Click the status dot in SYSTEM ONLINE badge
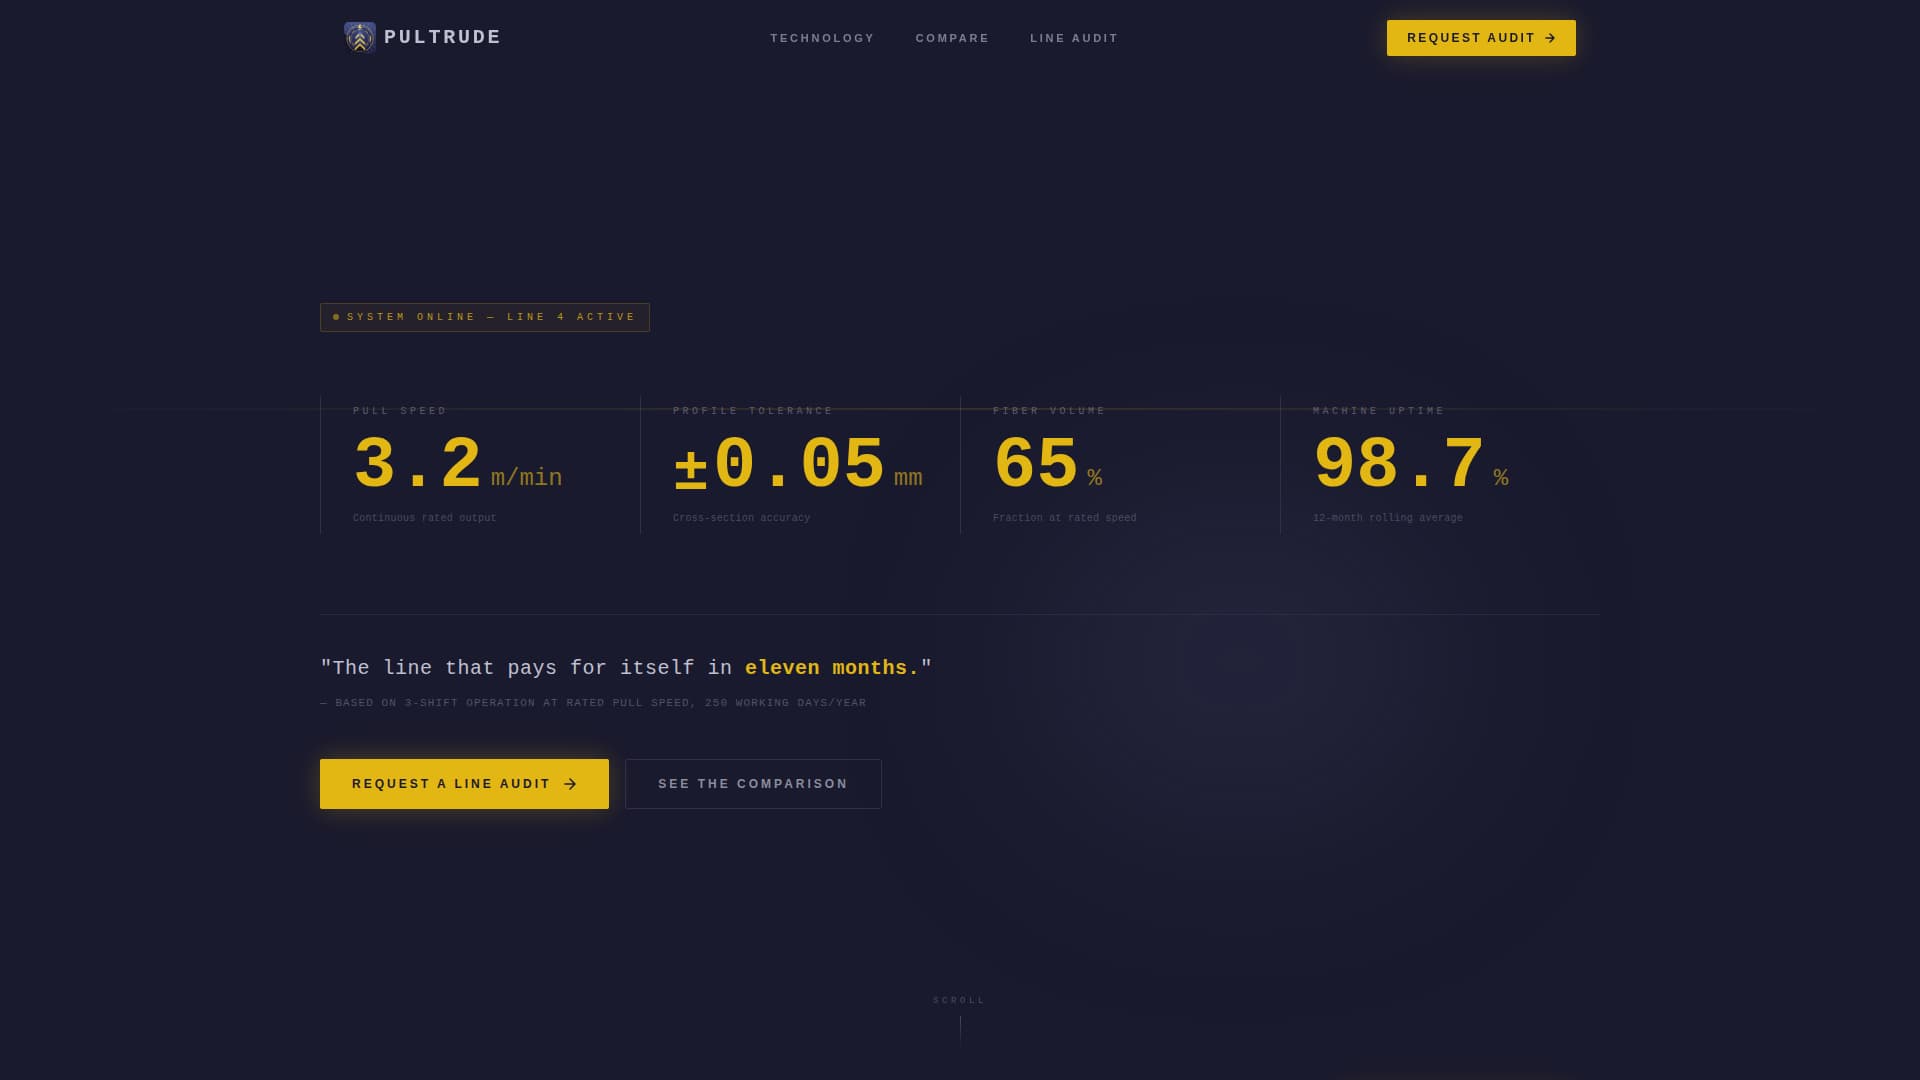Image resolution: width=1920 pixels, height=1080 pixels. [336, 317]
